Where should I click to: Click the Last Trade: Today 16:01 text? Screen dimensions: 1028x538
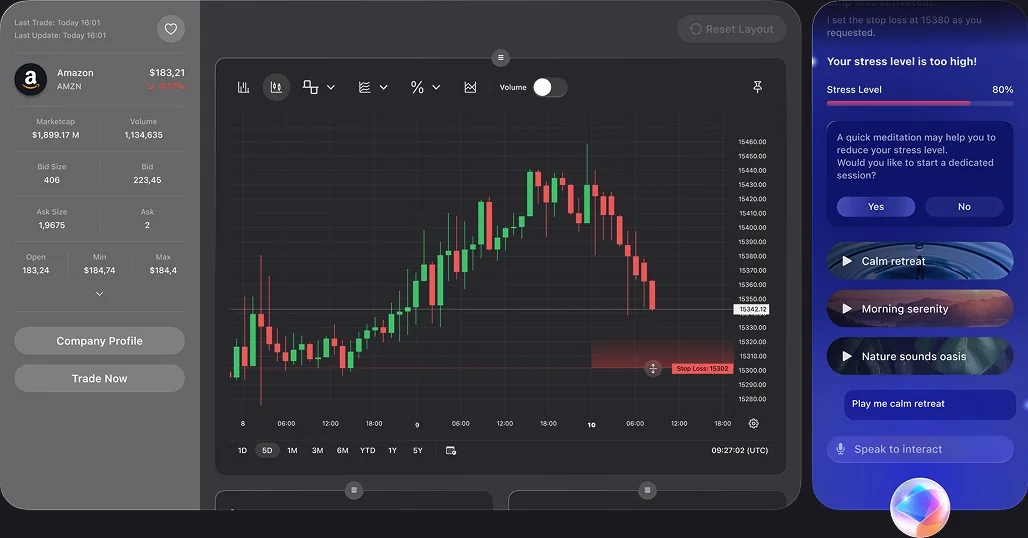tap(57, 22)
